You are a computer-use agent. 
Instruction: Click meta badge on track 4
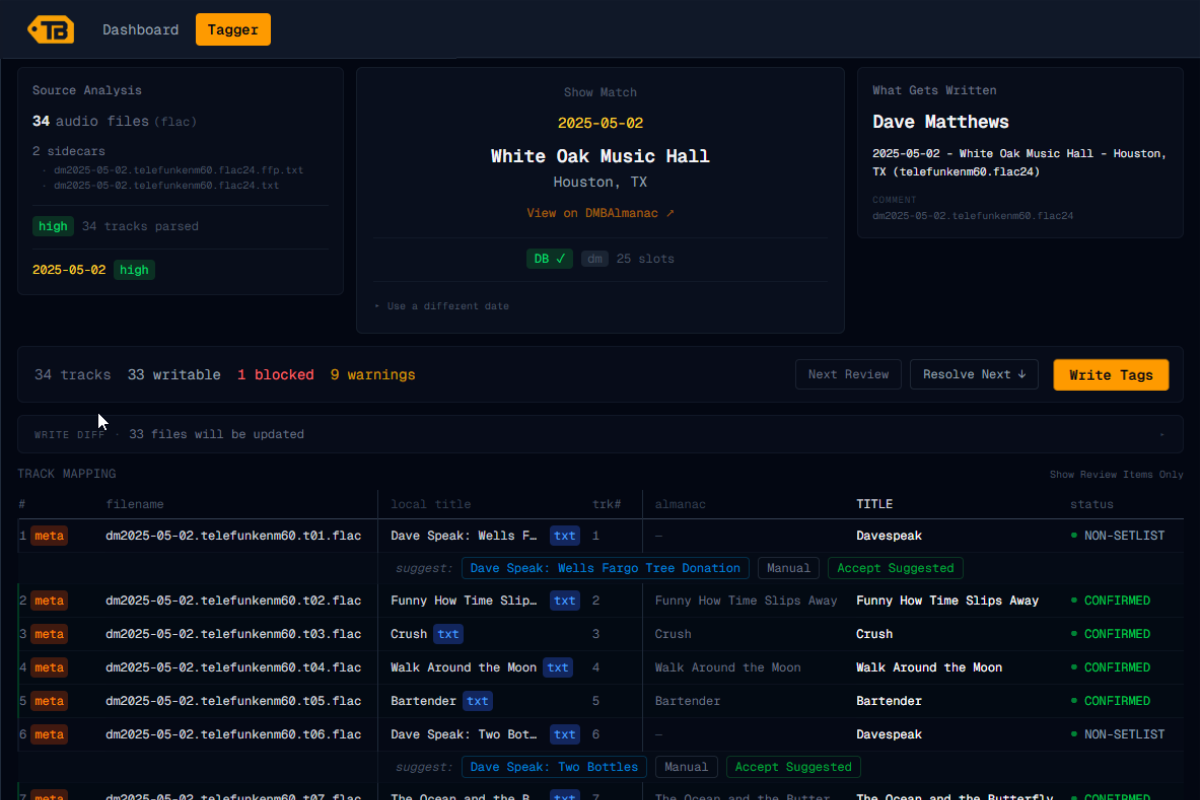49,668
